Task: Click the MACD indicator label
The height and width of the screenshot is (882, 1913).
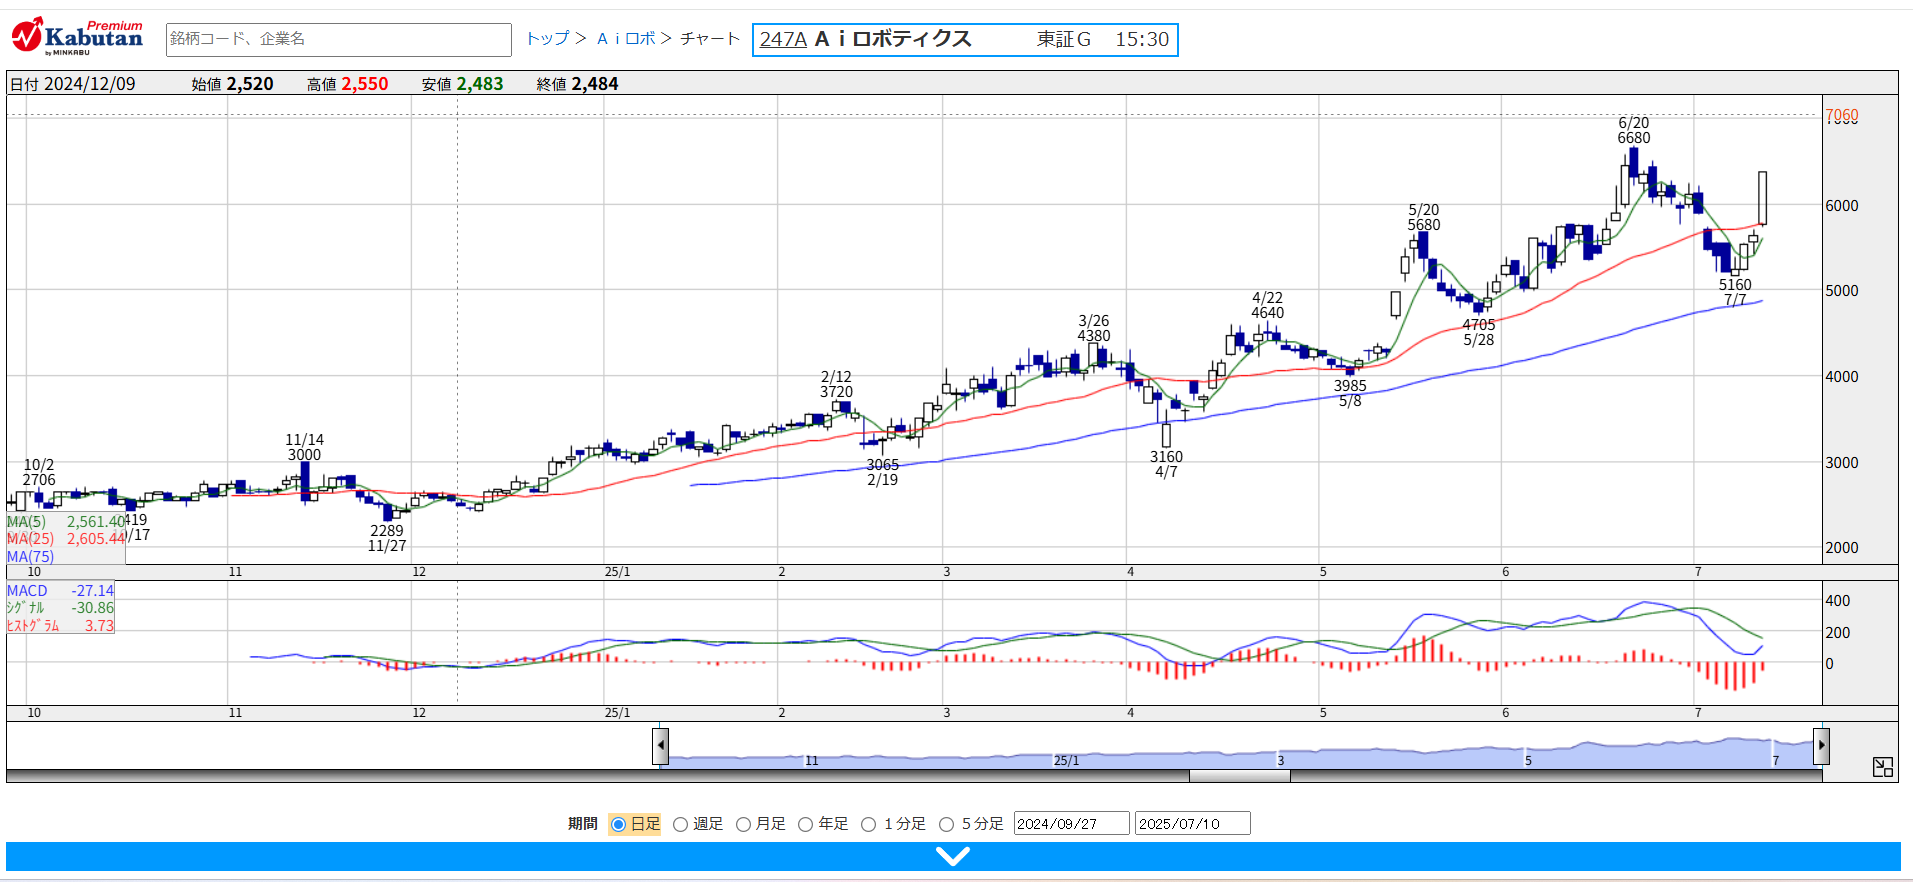Action: 27,591
